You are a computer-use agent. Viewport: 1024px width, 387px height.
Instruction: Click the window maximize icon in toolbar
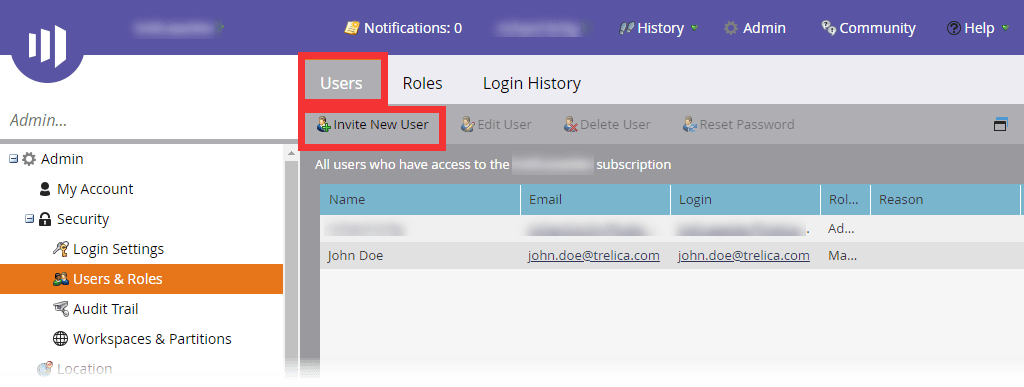[x=1000, y=125]
